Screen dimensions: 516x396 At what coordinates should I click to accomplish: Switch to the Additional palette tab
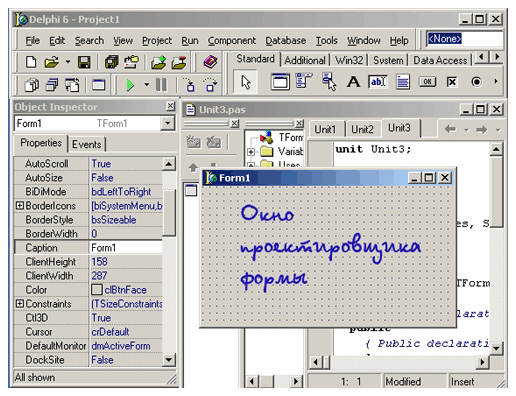pyautogui.click(x=305, y=60)
